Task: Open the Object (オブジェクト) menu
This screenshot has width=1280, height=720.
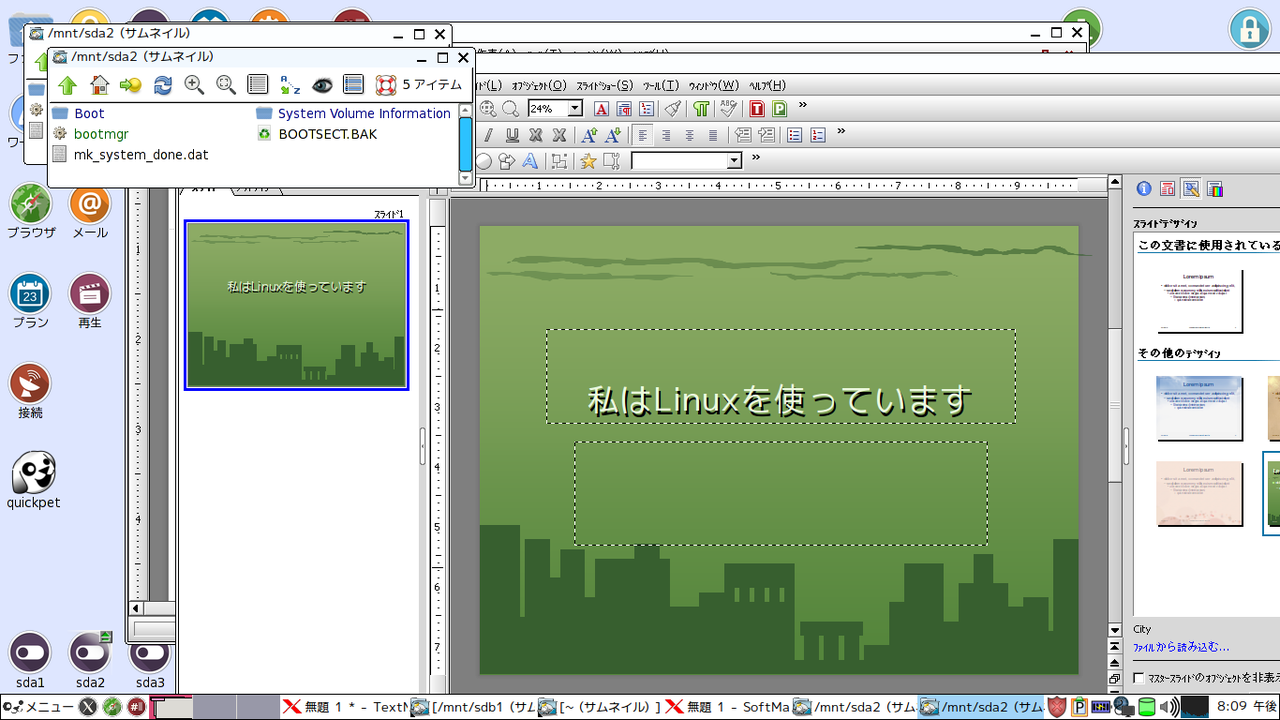Action: (x=539, y=86)
